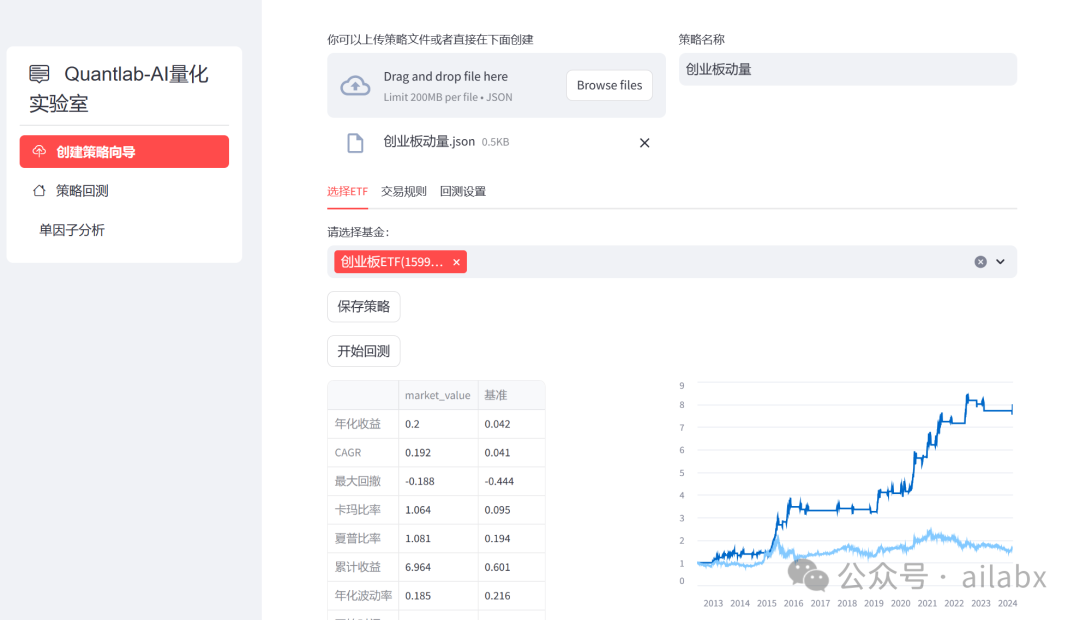Open the 请选择基金 dropdown chevron

tap(999, 261)
